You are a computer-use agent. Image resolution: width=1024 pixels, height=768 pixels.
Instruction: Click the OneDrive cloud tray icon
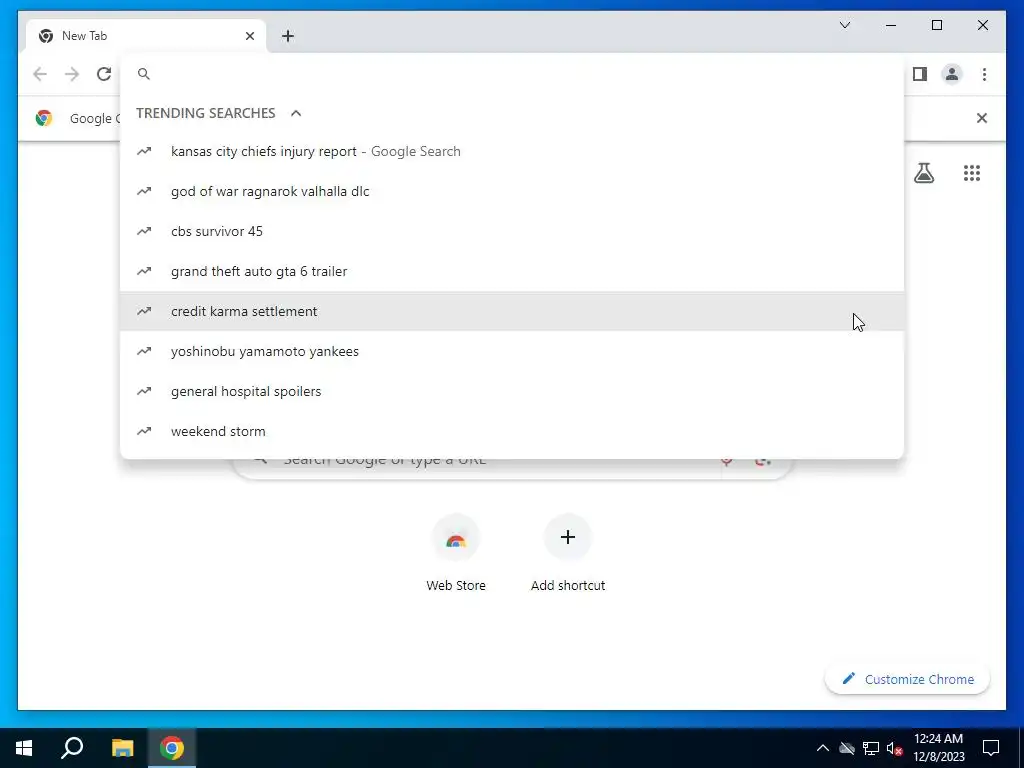pos(847,748)
